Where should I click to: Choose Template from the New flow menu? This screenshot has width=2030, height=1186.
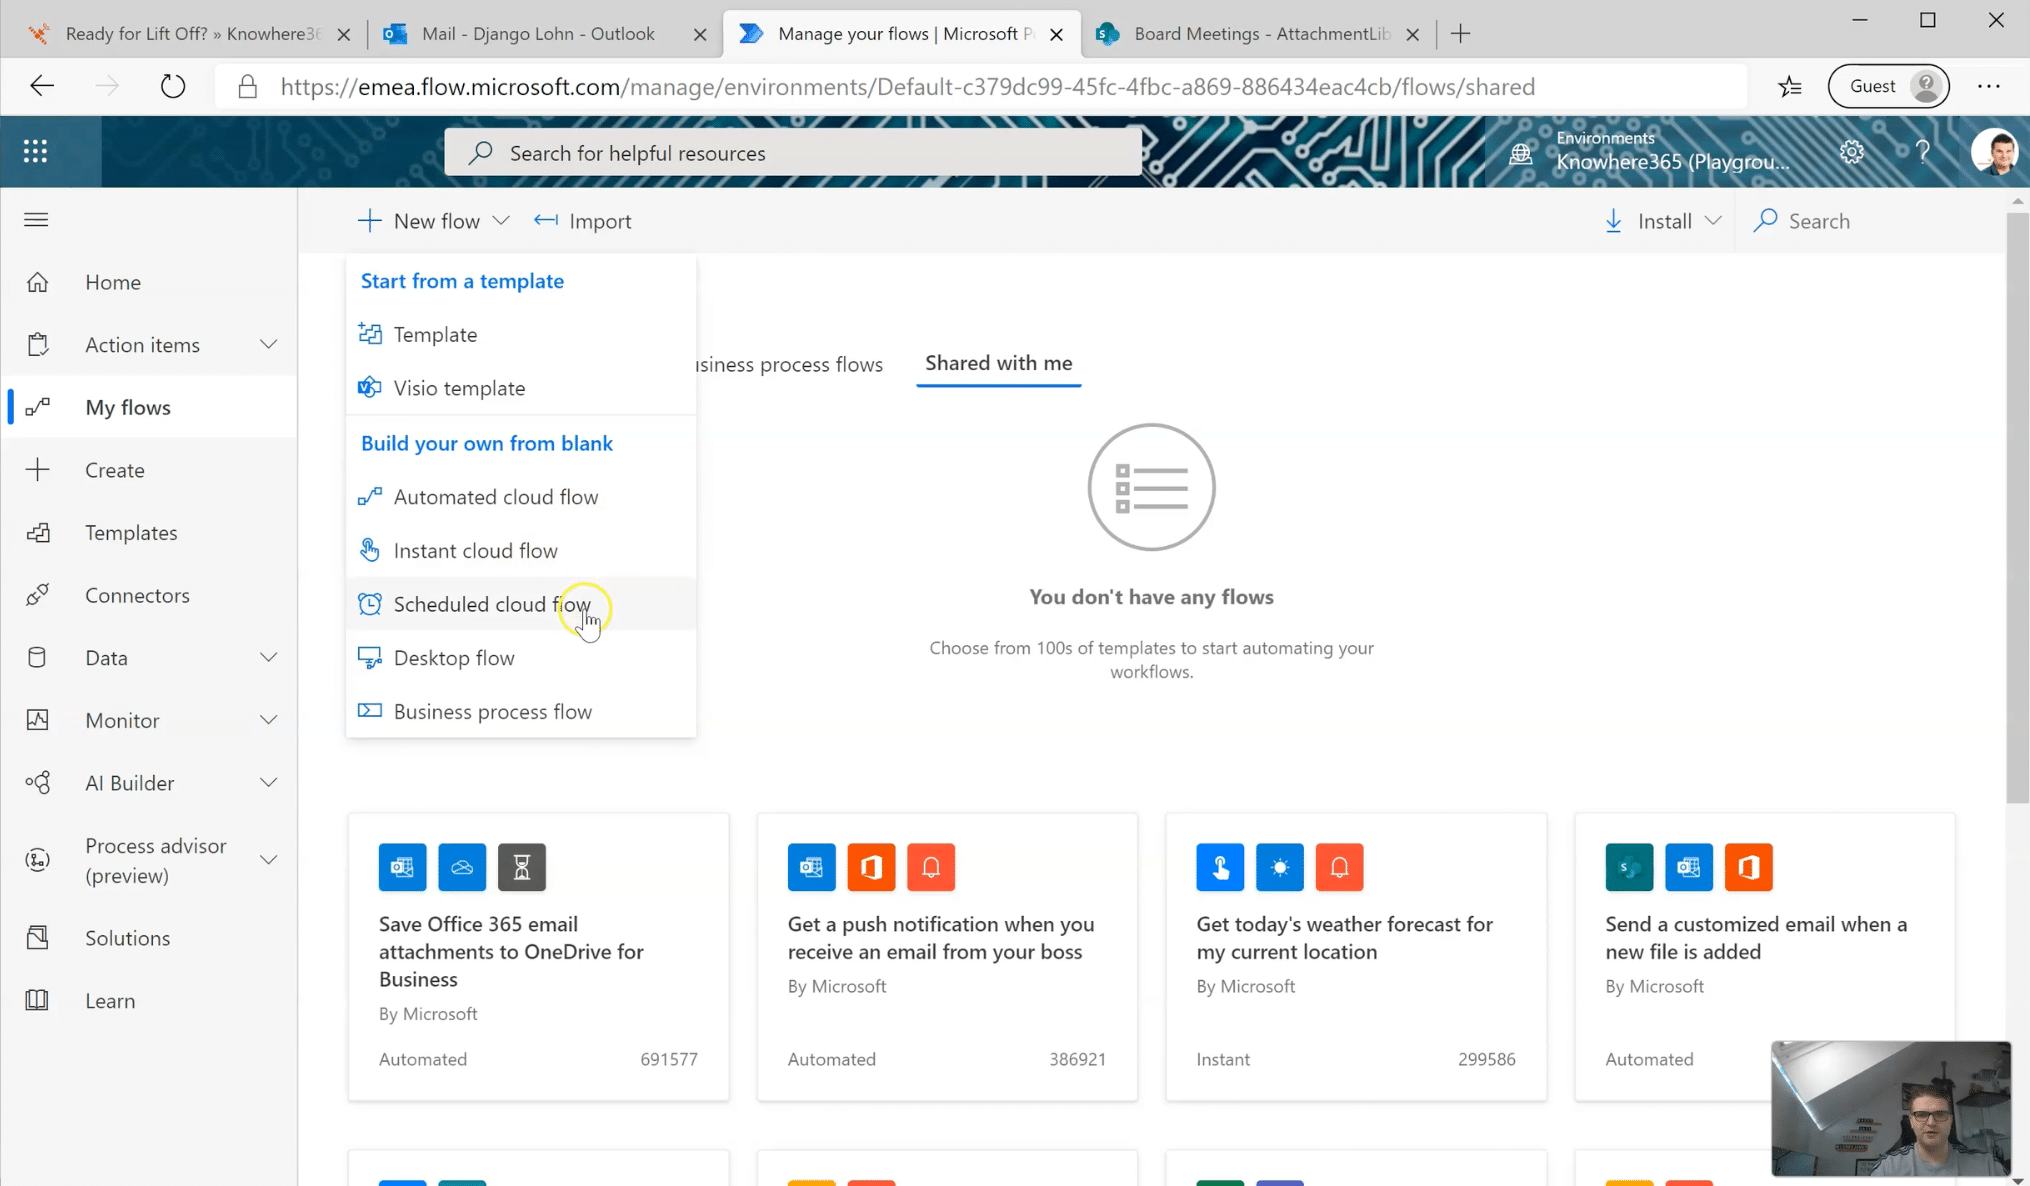tap(520, 335)
